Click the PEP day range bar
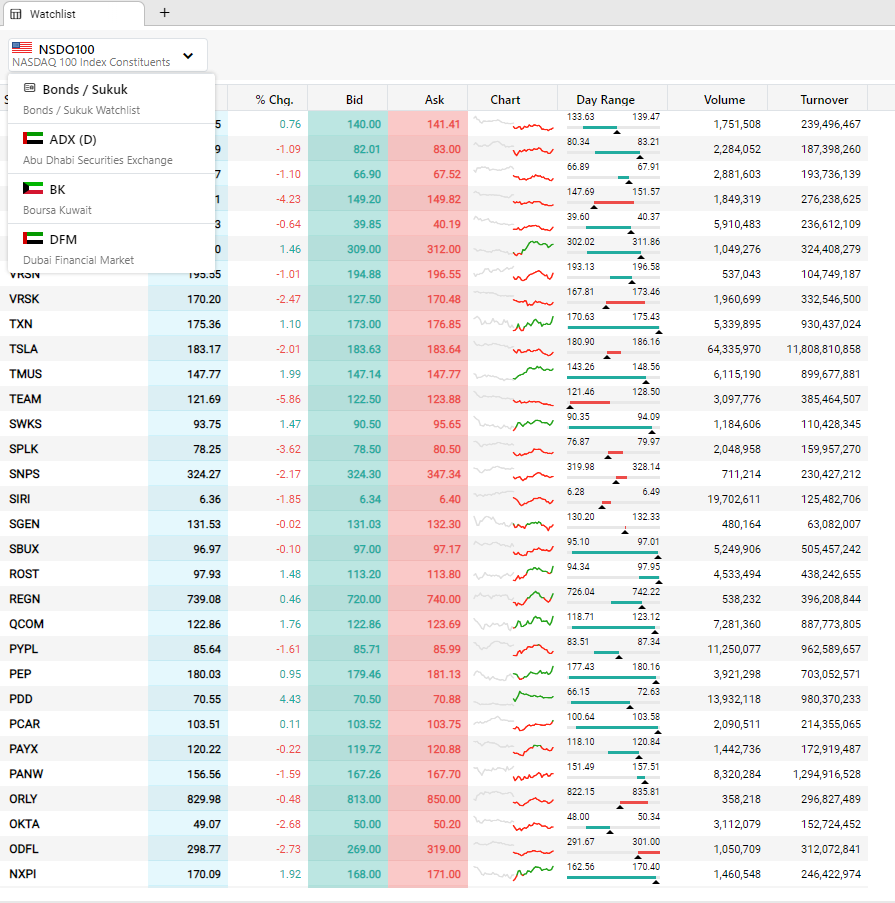 click(x=613, y=678)
